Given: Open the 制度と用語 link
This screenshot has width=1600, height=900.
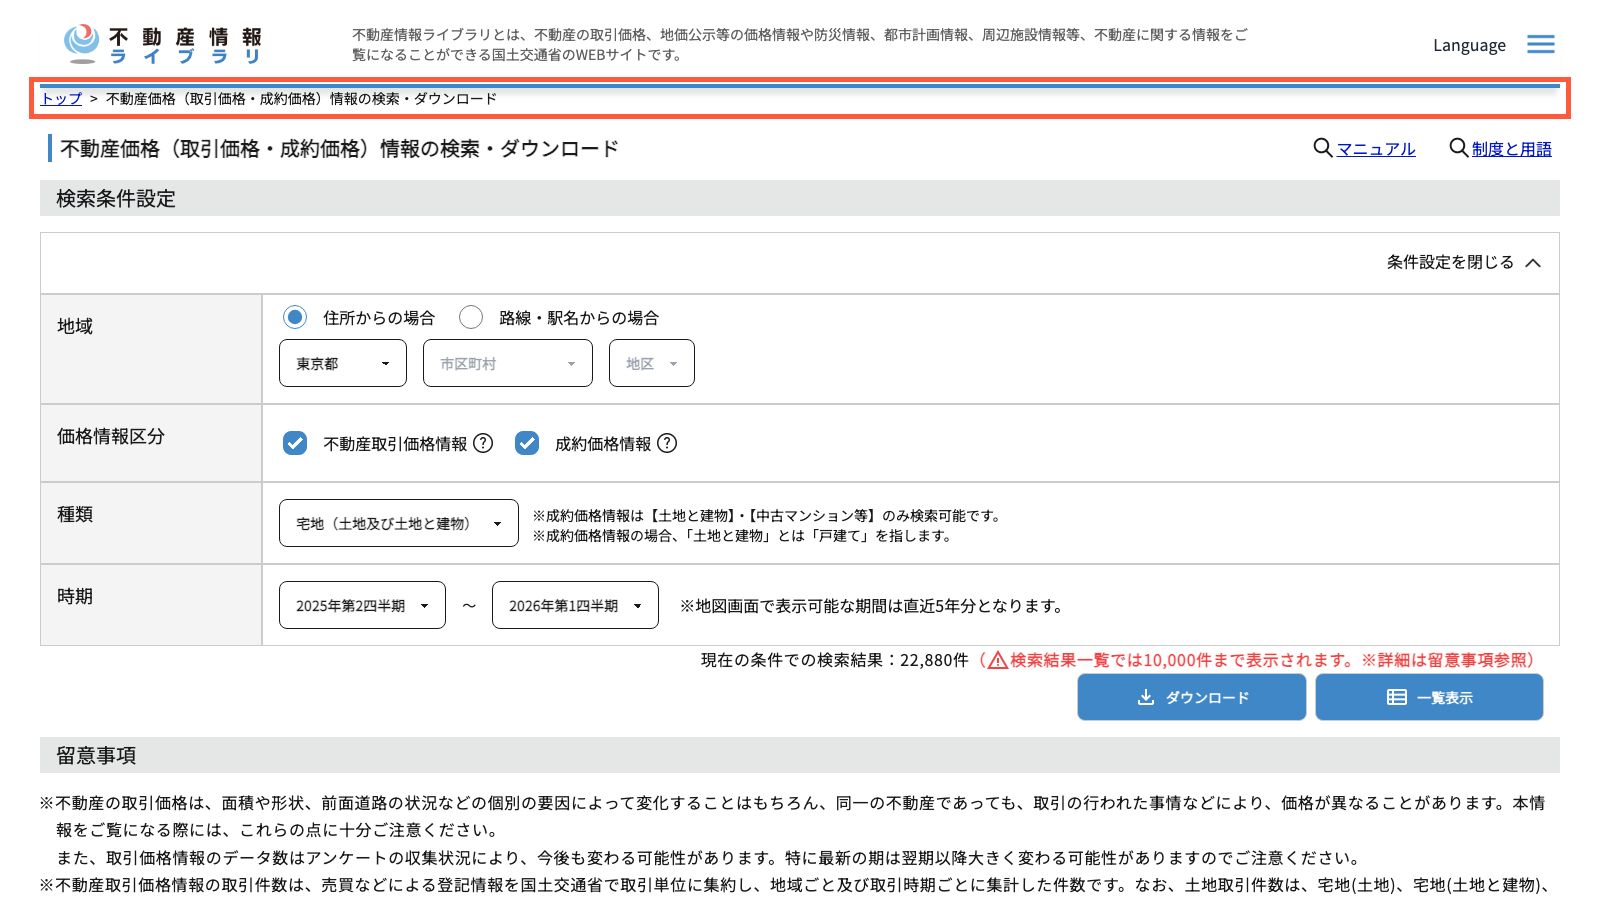Looking at the screenshot, I should pyautogui.click(x=1512, y=149).
